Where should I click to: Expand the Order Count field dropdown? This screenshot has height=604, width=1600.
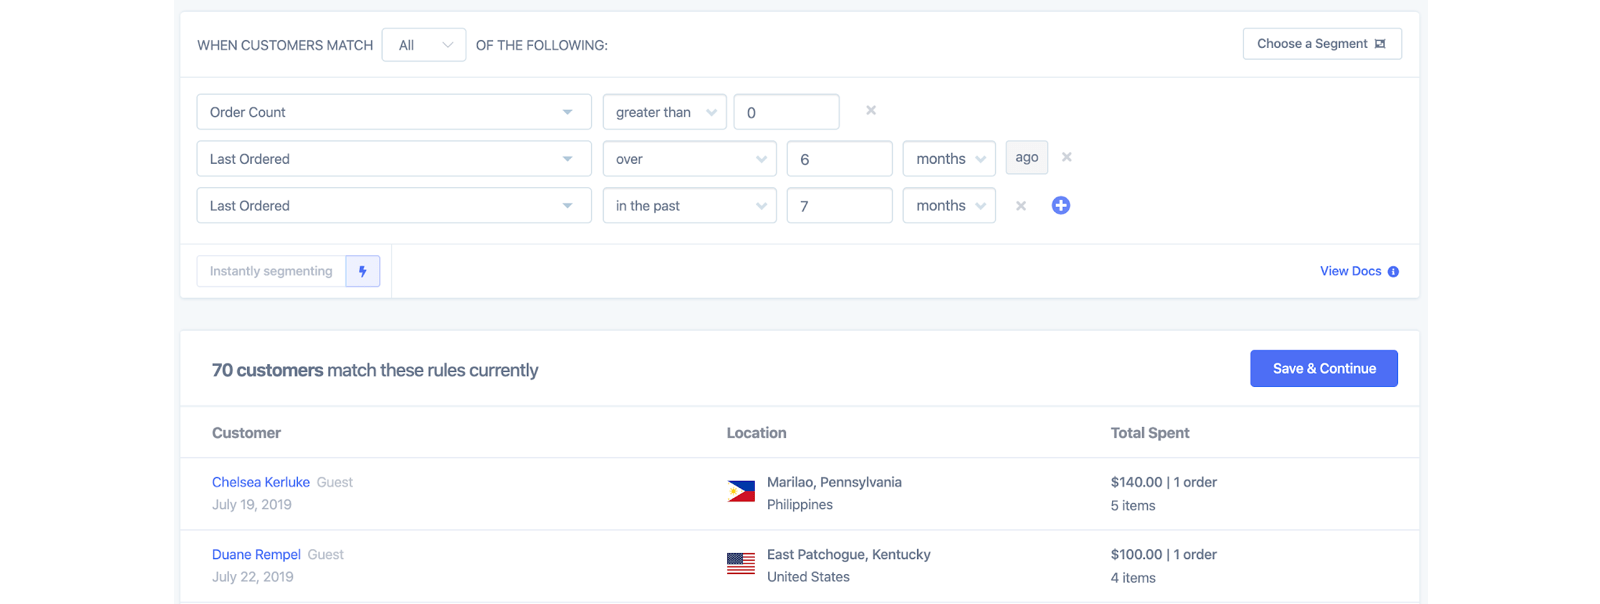[393, 112]
